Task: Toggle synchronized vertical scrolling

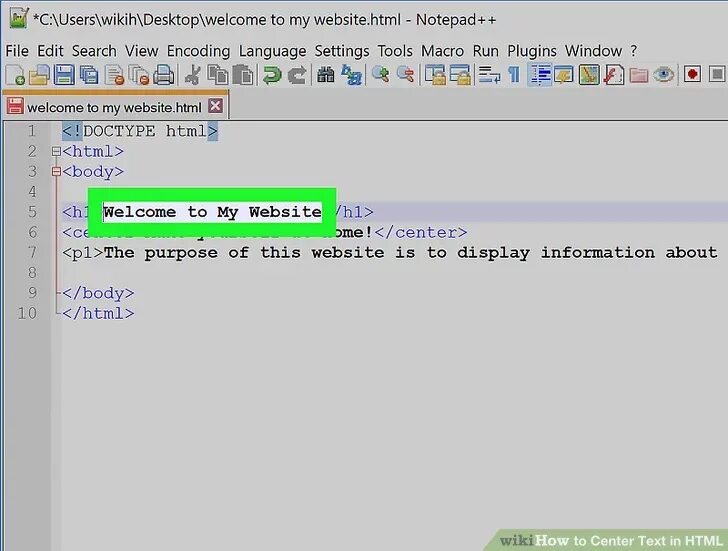Action: coord(435,75)
